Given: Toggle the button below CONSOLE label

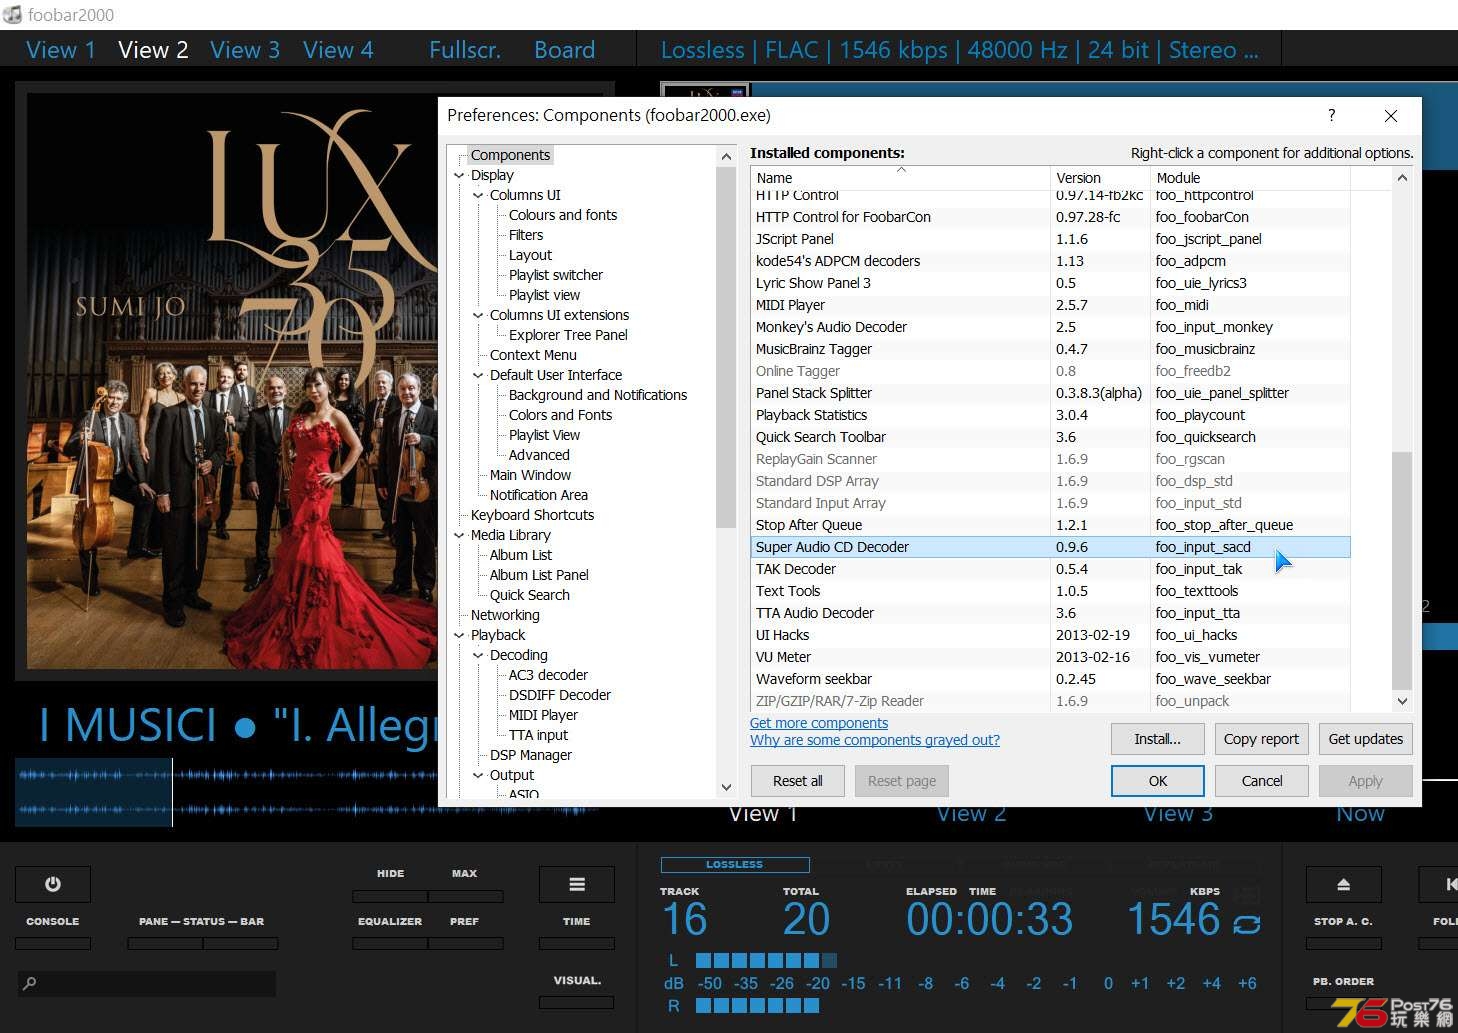Looking at the screenshot, I should pyautogui.click(x=53, y=943).
